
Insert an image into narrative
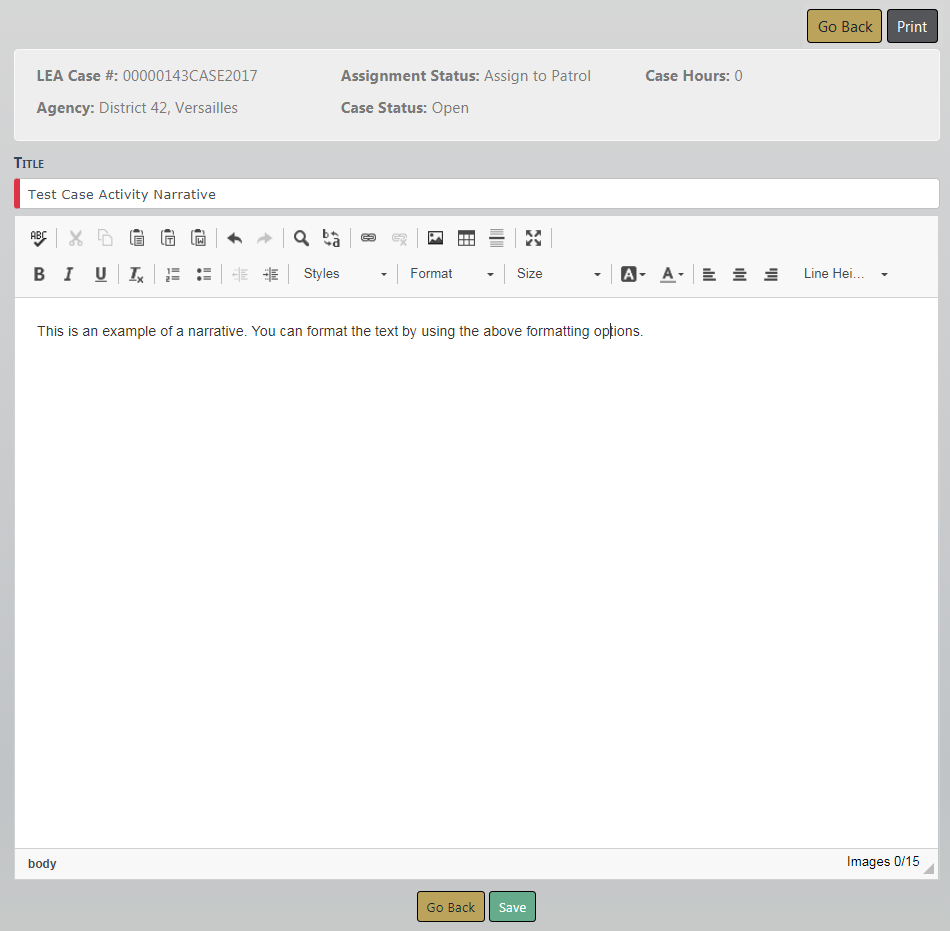pos(435,238)
